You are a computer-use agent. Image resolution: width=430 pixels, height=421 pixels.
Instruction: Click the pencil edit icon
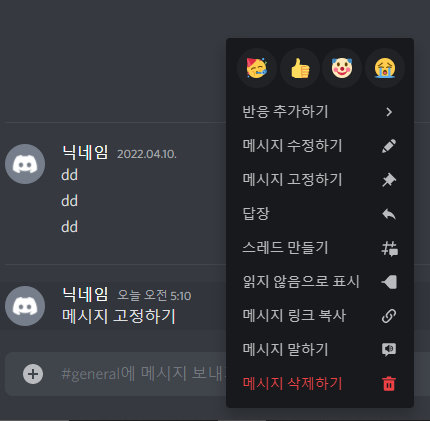click(x=389, y=146)
